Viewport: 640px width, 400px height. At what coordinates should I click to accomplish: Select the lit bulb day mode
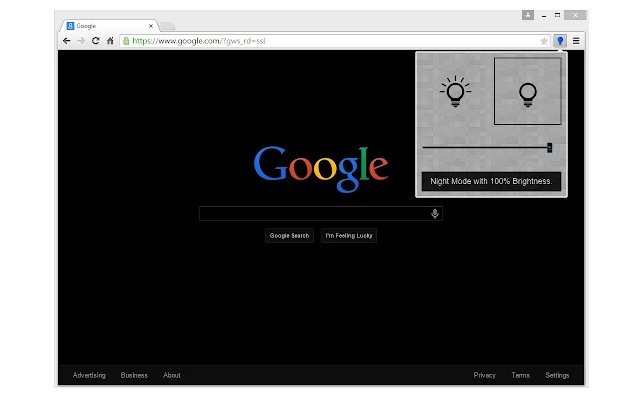[455, 91]
